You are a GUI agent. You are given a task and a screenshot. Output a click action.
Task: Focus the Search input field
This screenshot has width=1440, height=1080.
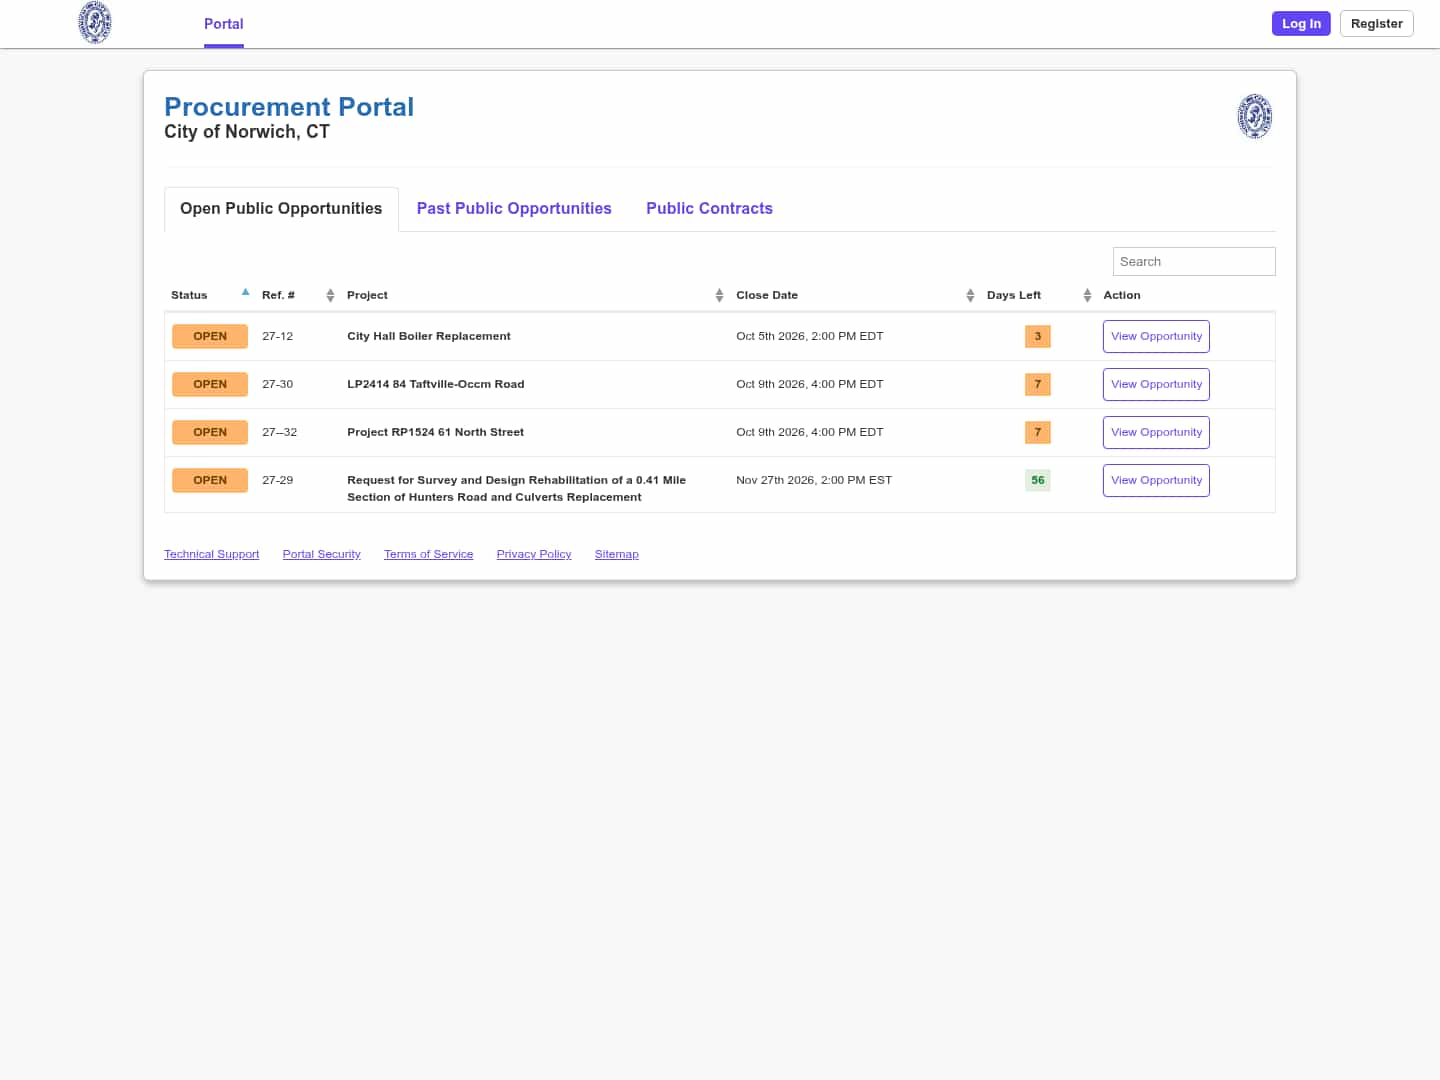1194,262
